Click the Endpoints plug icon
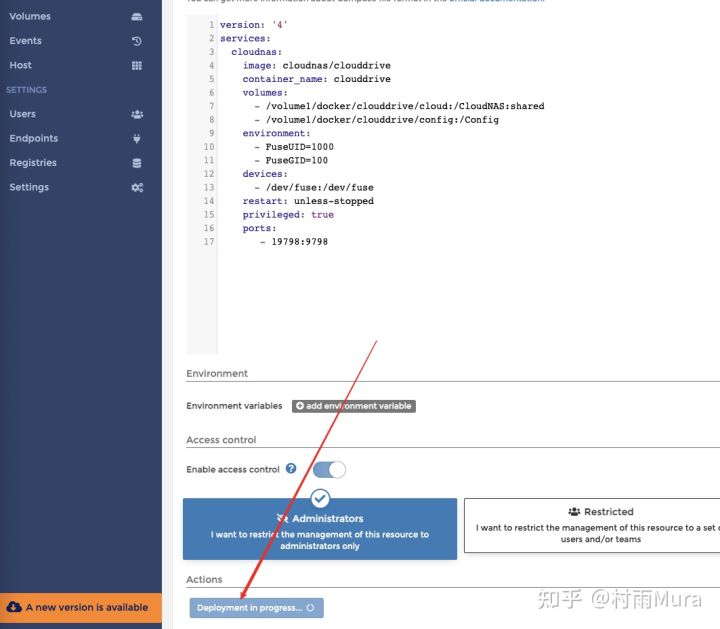The width and height of the screenshot is (720, 629). [x=137, y=139]
